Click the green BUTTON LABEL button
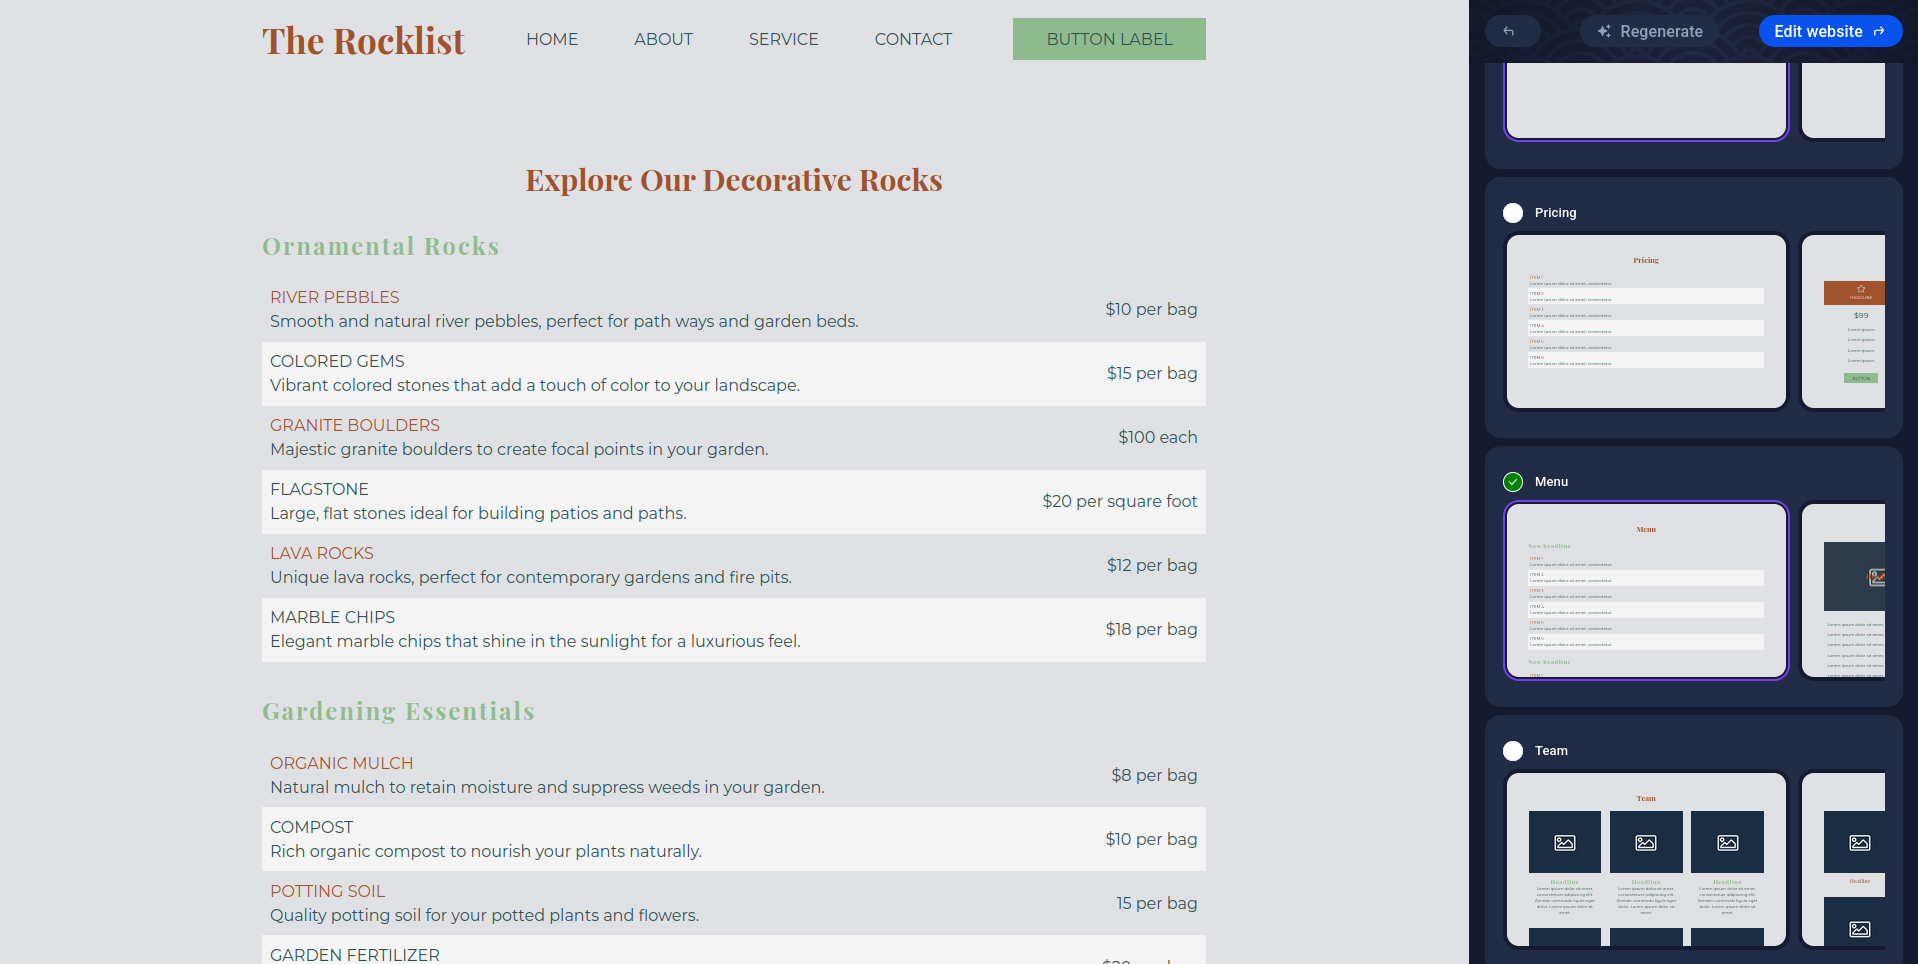Image resolution: width=1918 pixels, height=964 pixels. point(1109,39)
